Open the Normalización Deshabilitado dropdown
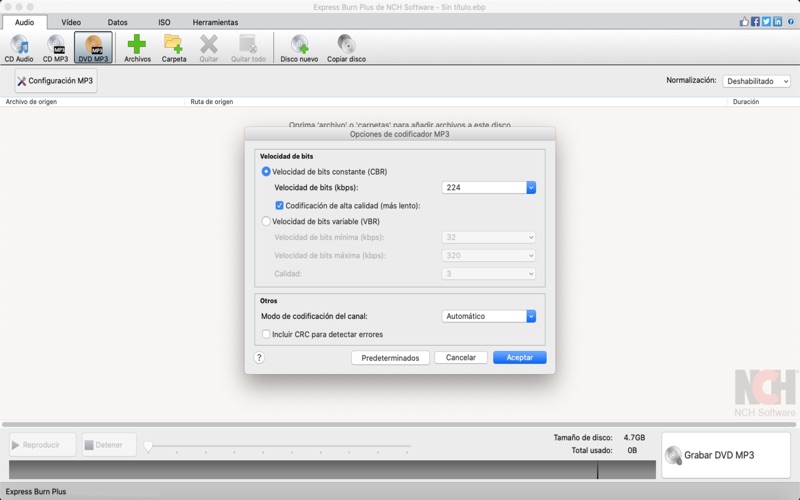The width and height of the screenshot is (800, 500). (x=757, y=81)
